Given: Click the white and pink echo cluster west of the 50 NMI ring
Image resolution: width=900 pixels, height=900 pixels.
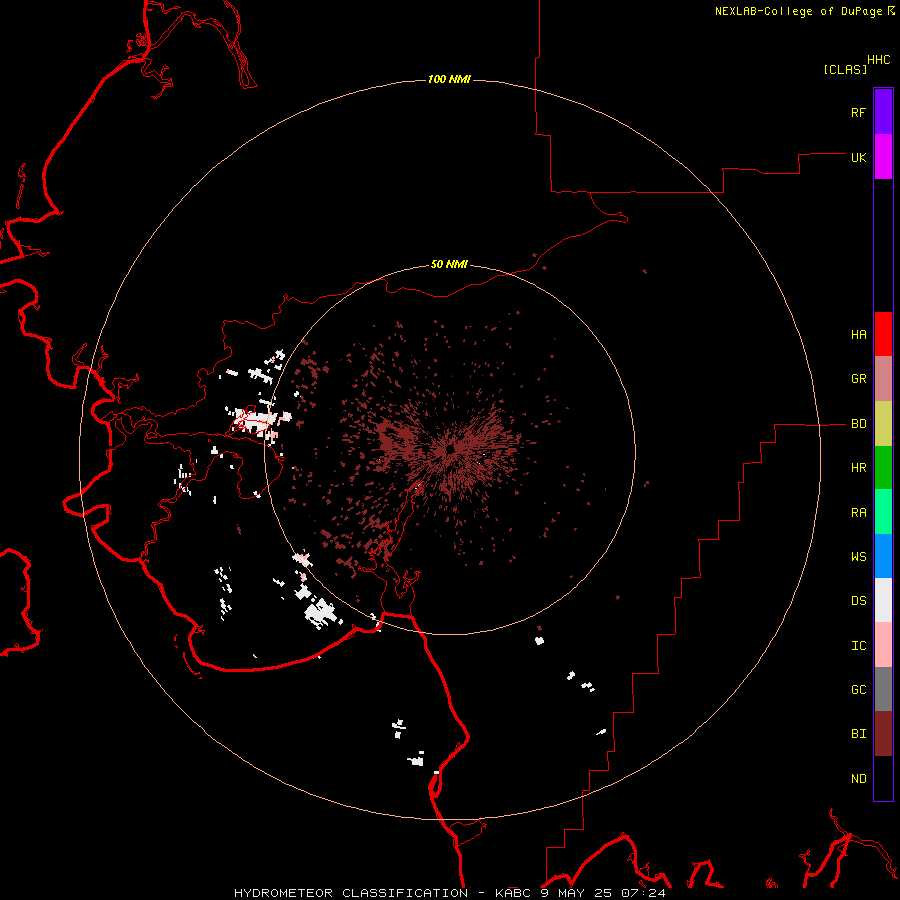Looking at the screenshot, I should point(260,421).
